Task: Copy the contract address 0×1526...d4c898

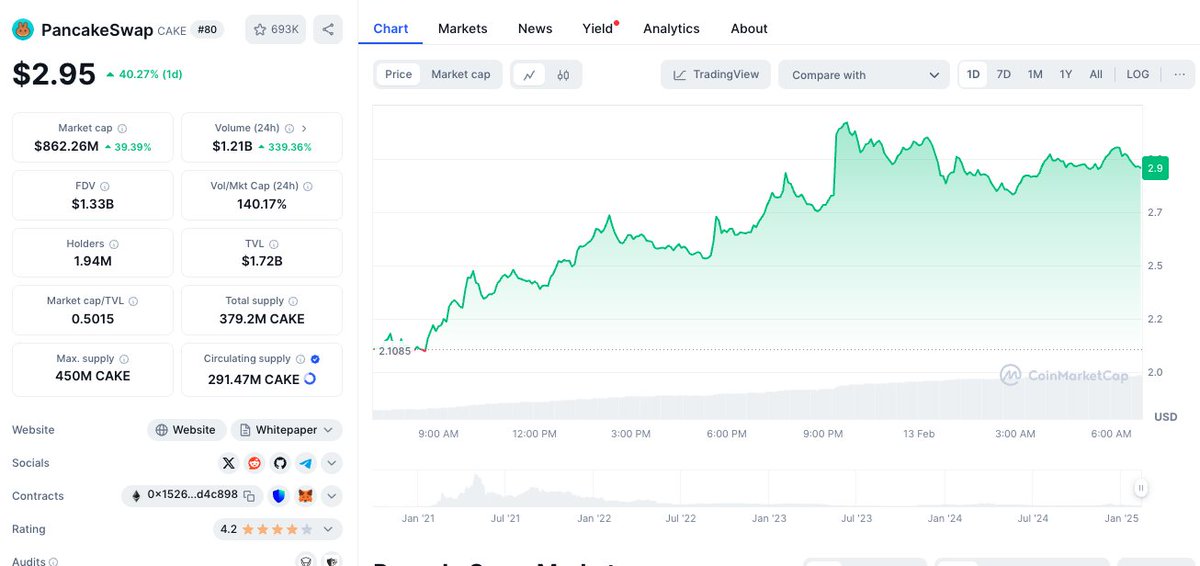Action: point(250,495)
